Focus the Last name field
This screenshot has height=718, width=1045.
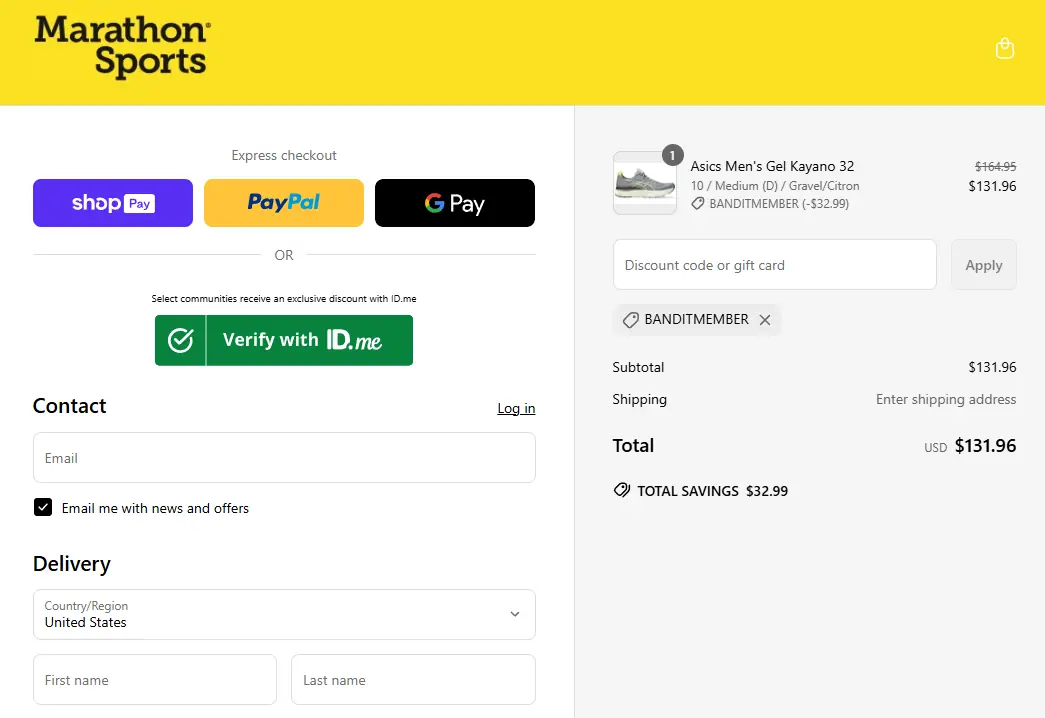pos(413,679)
